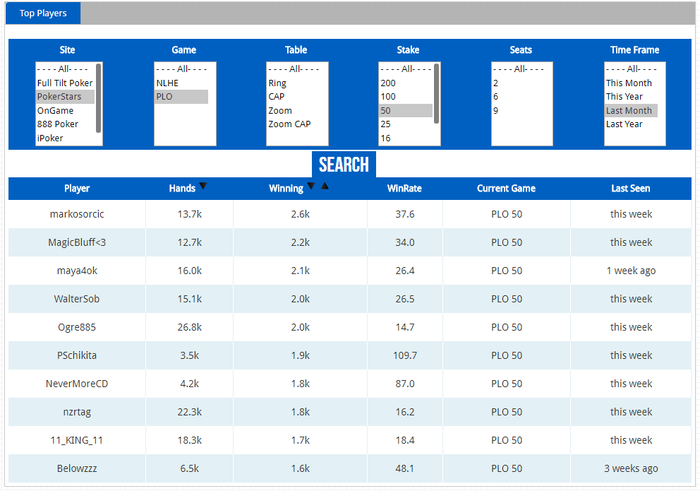Open player markosorcic's row
This screenshot has width=700, height=491.
350,214
